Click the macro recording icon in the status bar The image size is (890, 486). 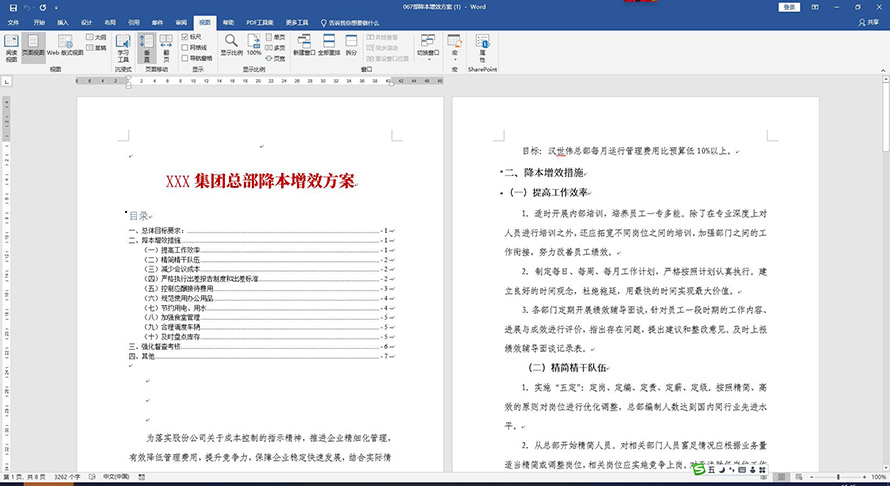point(141,477)
